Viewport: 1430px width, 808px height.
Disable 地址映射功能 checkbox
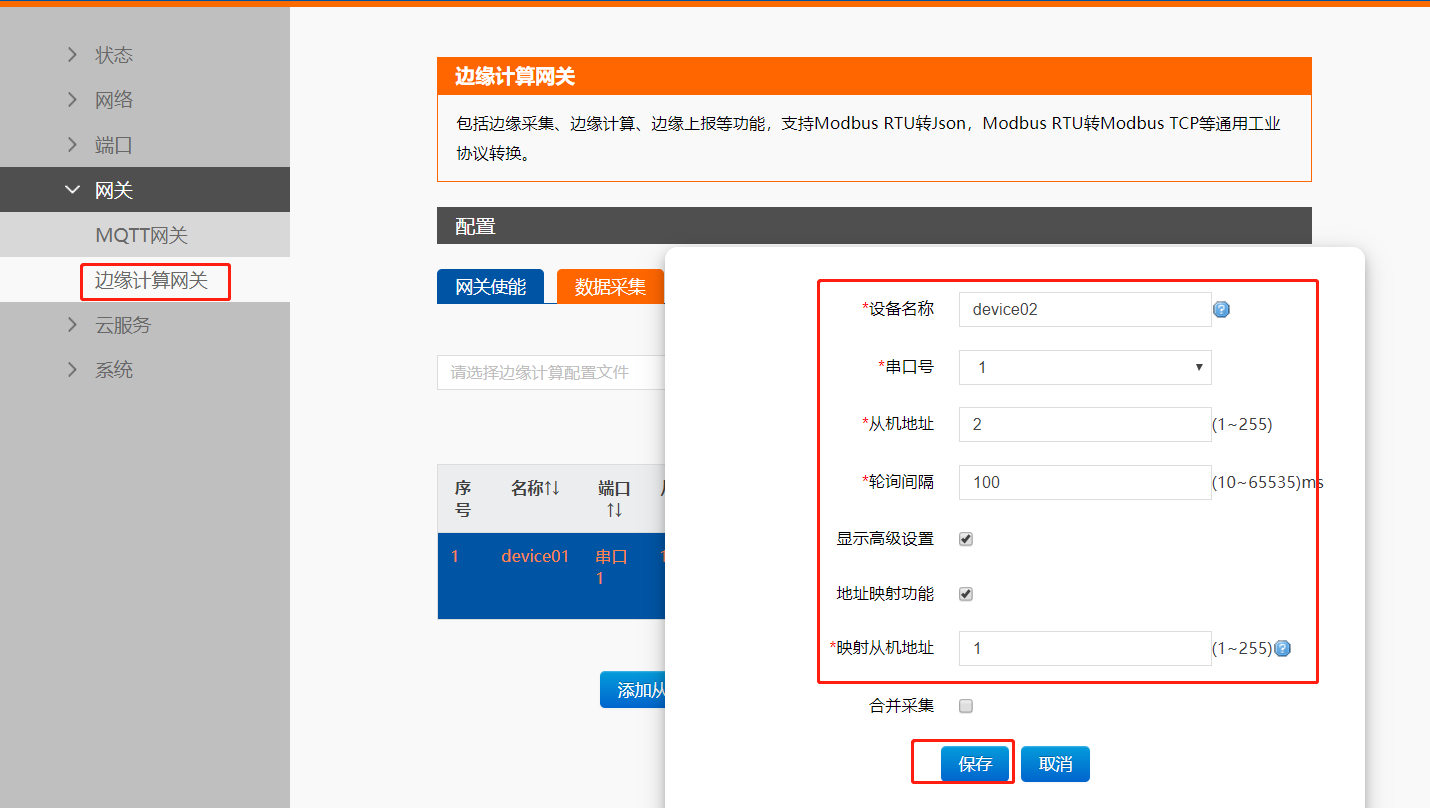pyautogui.click(x=966, y=594)
